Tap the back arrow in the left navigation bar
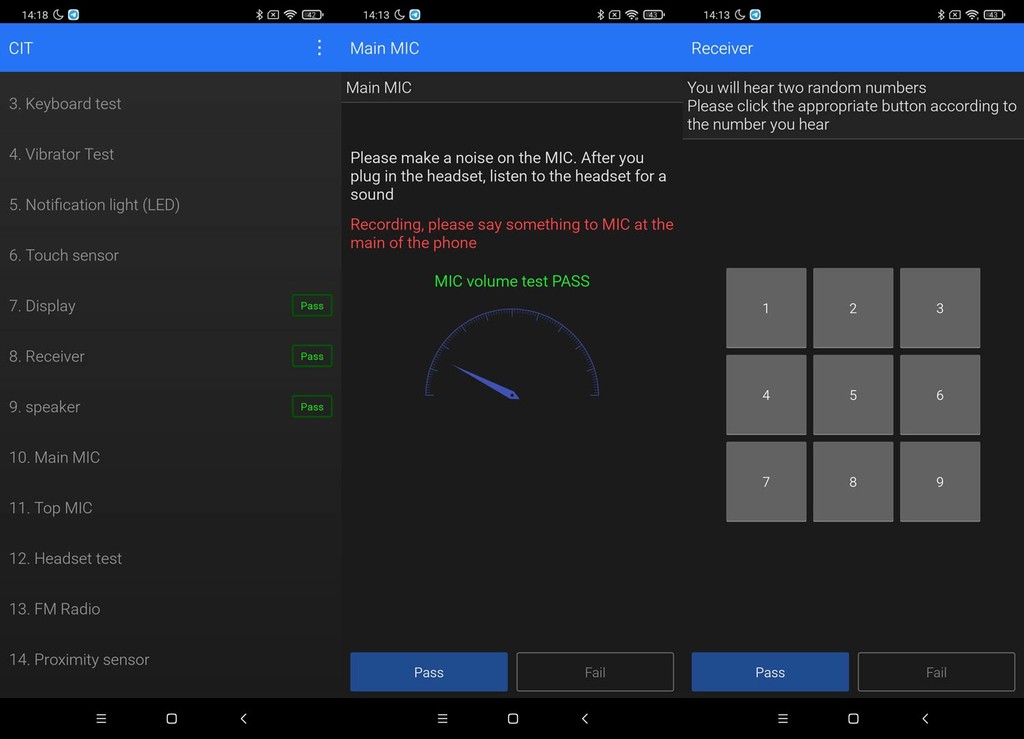The width and height of the screenshot is (1024, 739). tap(243, 718)
